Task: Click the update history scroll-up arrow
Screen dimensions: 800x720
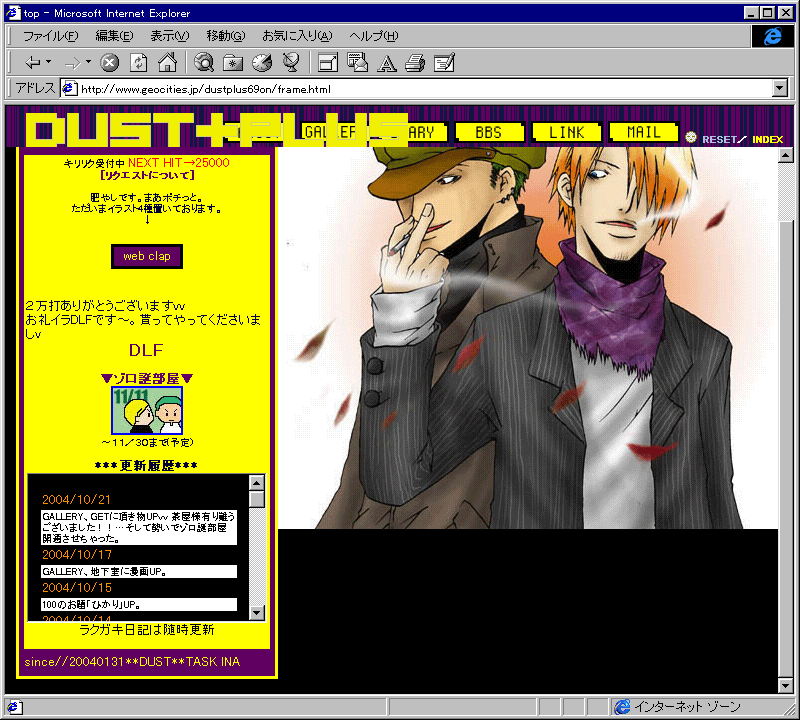Action: (x=257, y=482)
